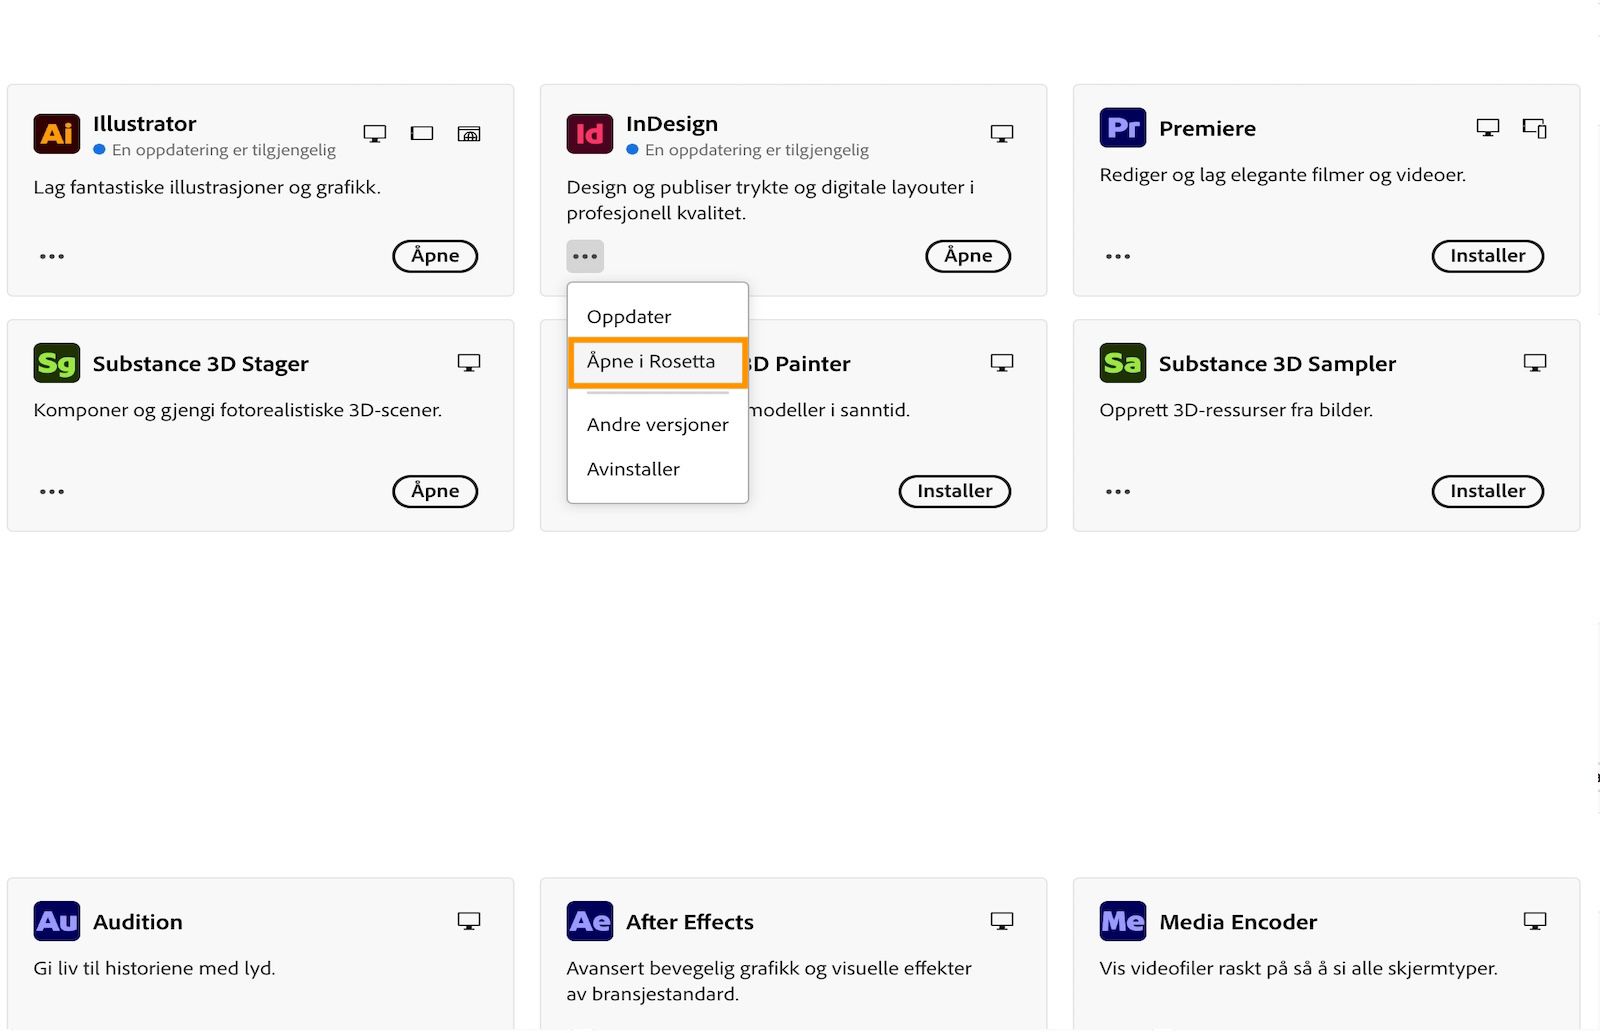Click the After Effects Ae app icon
The width and height of the screenshot is (1600, 1033).
(590, 921)
